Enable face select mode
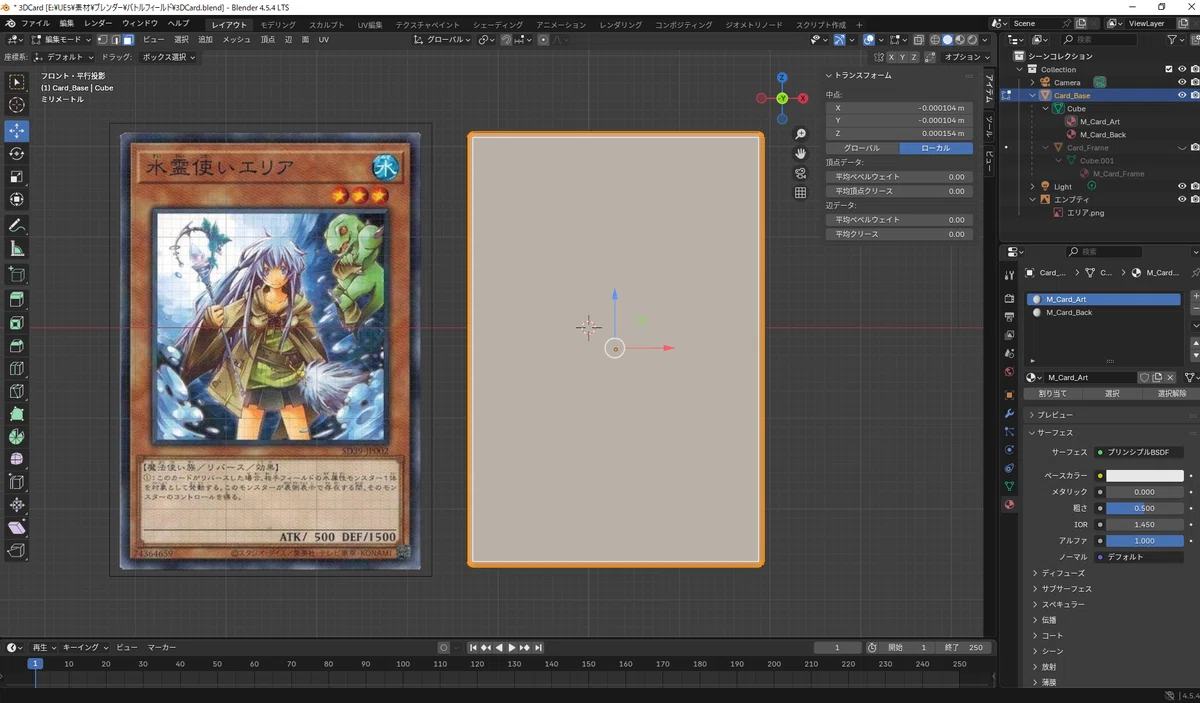Image resolution: width=1200 pixels, height=703 pixels. (x=128, y=40)
